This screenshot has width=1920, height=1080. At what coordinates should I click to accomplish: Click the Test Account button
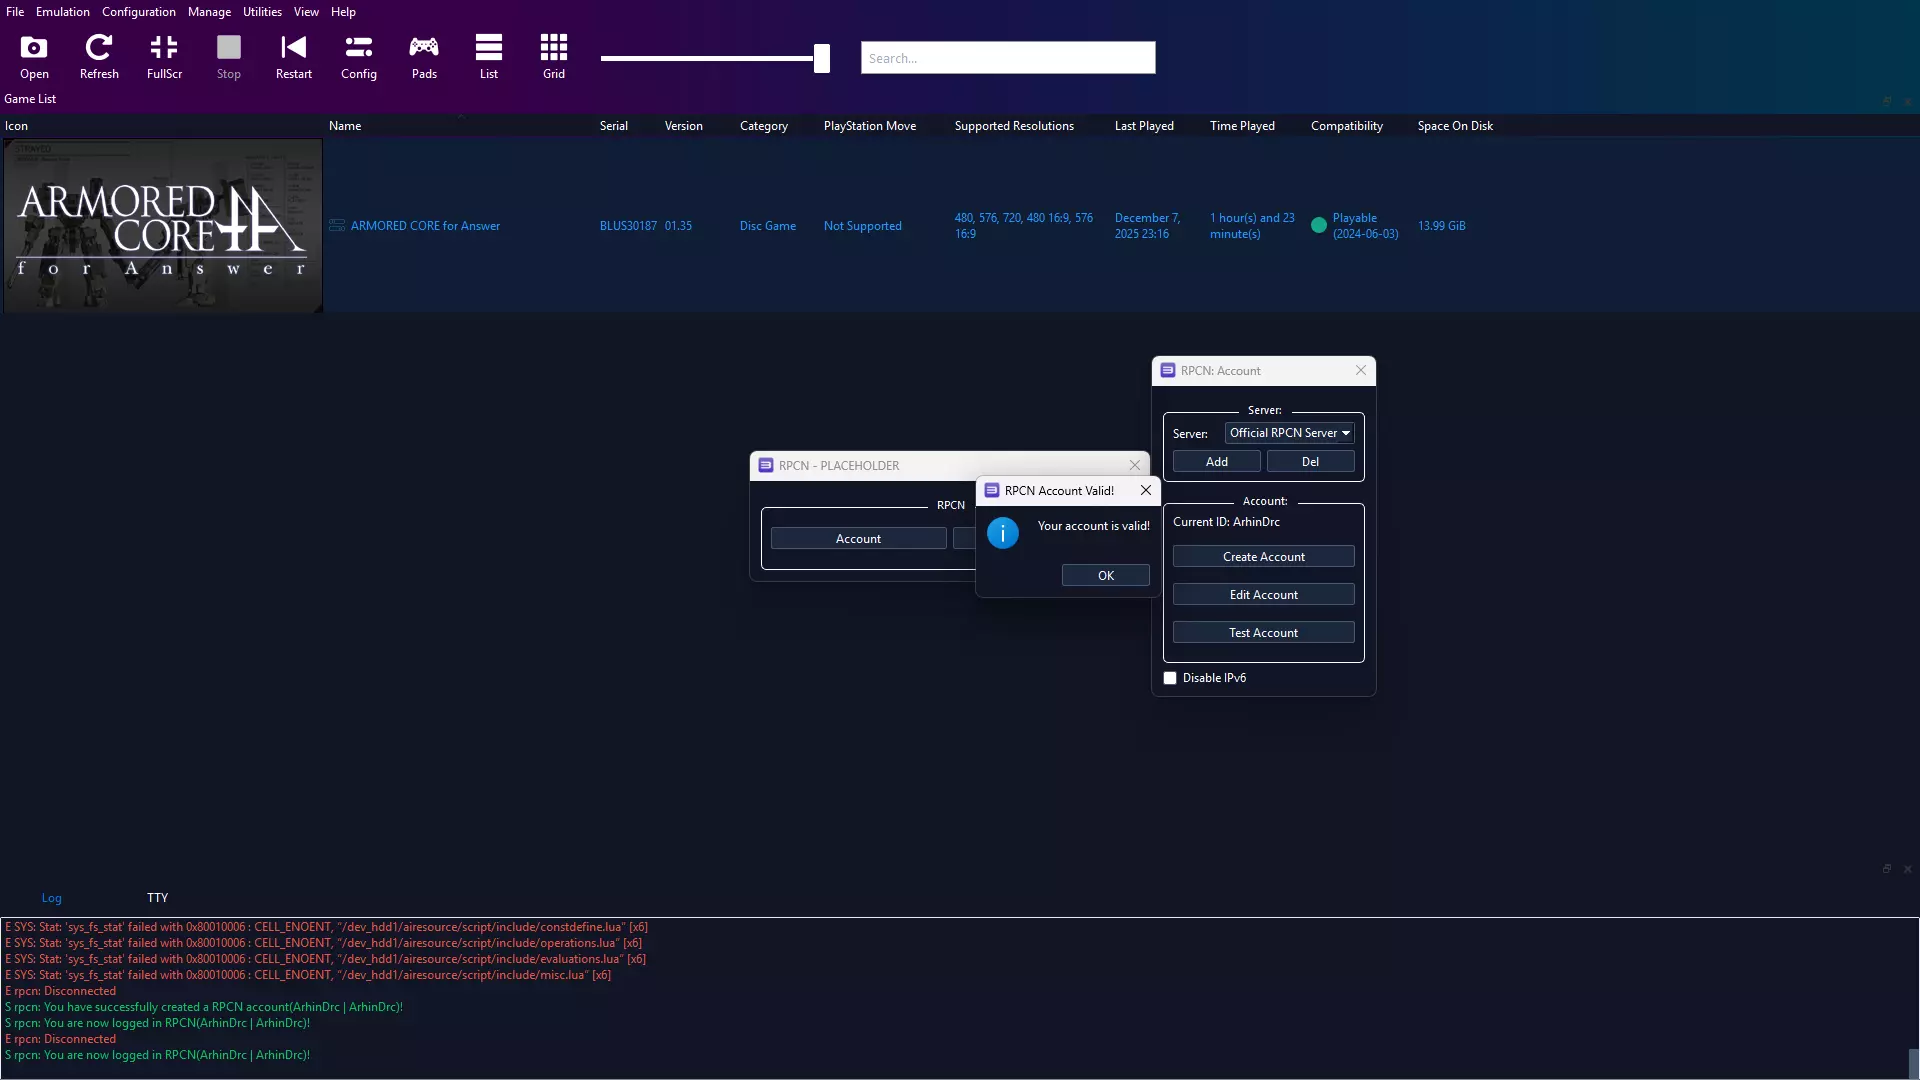(x=1263, y=633)
